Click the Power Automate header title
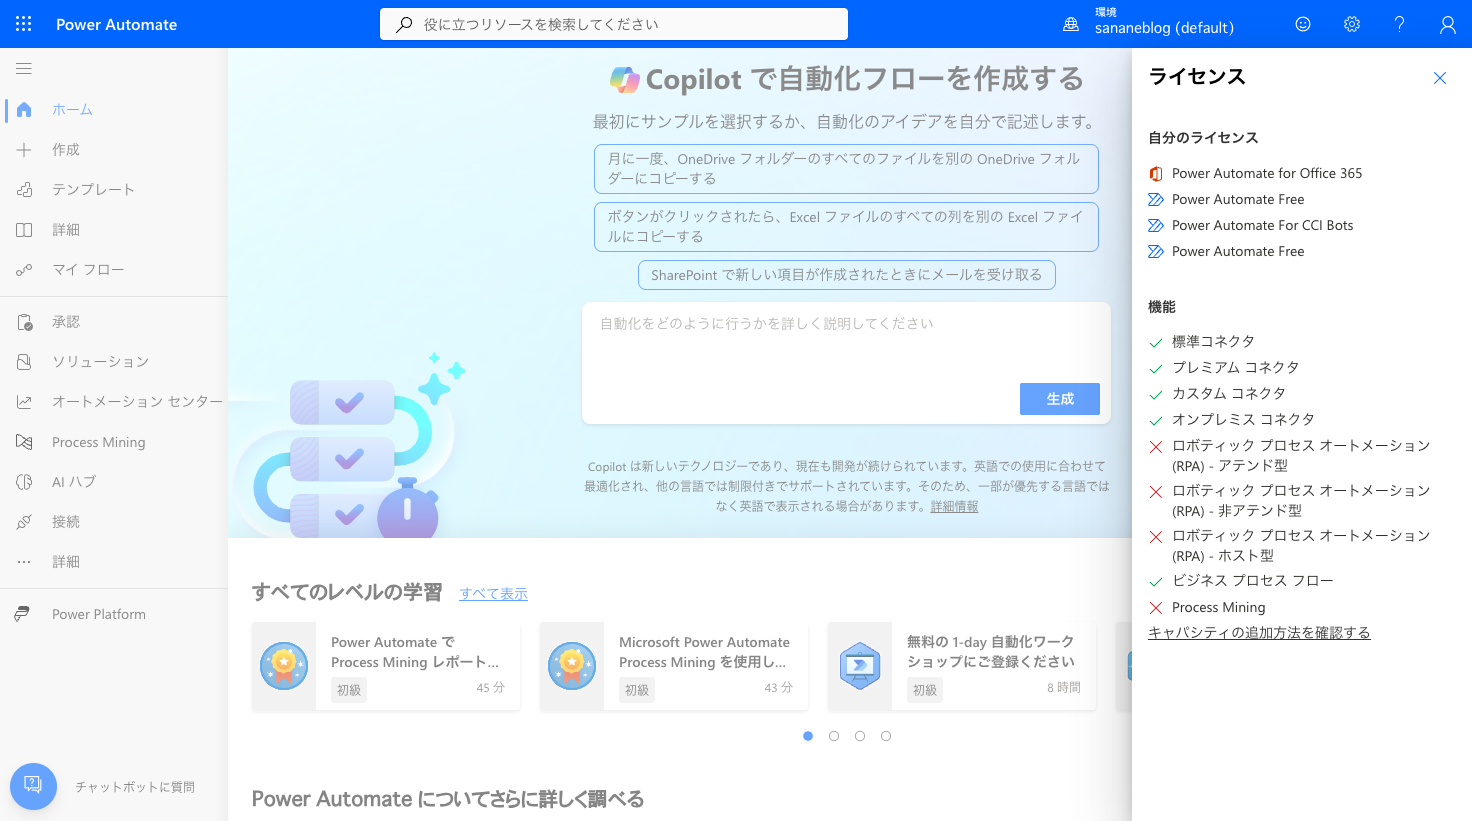This screenshot has height=821, width=1472. pos(117,24)
